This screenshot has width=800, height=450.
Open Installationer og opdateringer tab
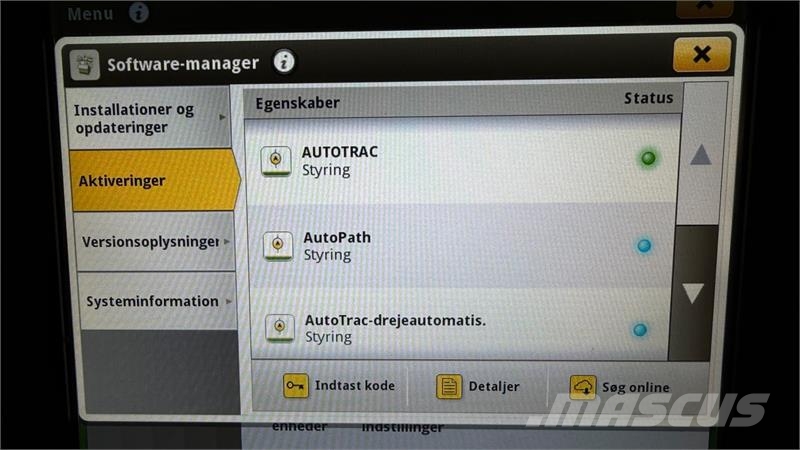click(149, 118)
